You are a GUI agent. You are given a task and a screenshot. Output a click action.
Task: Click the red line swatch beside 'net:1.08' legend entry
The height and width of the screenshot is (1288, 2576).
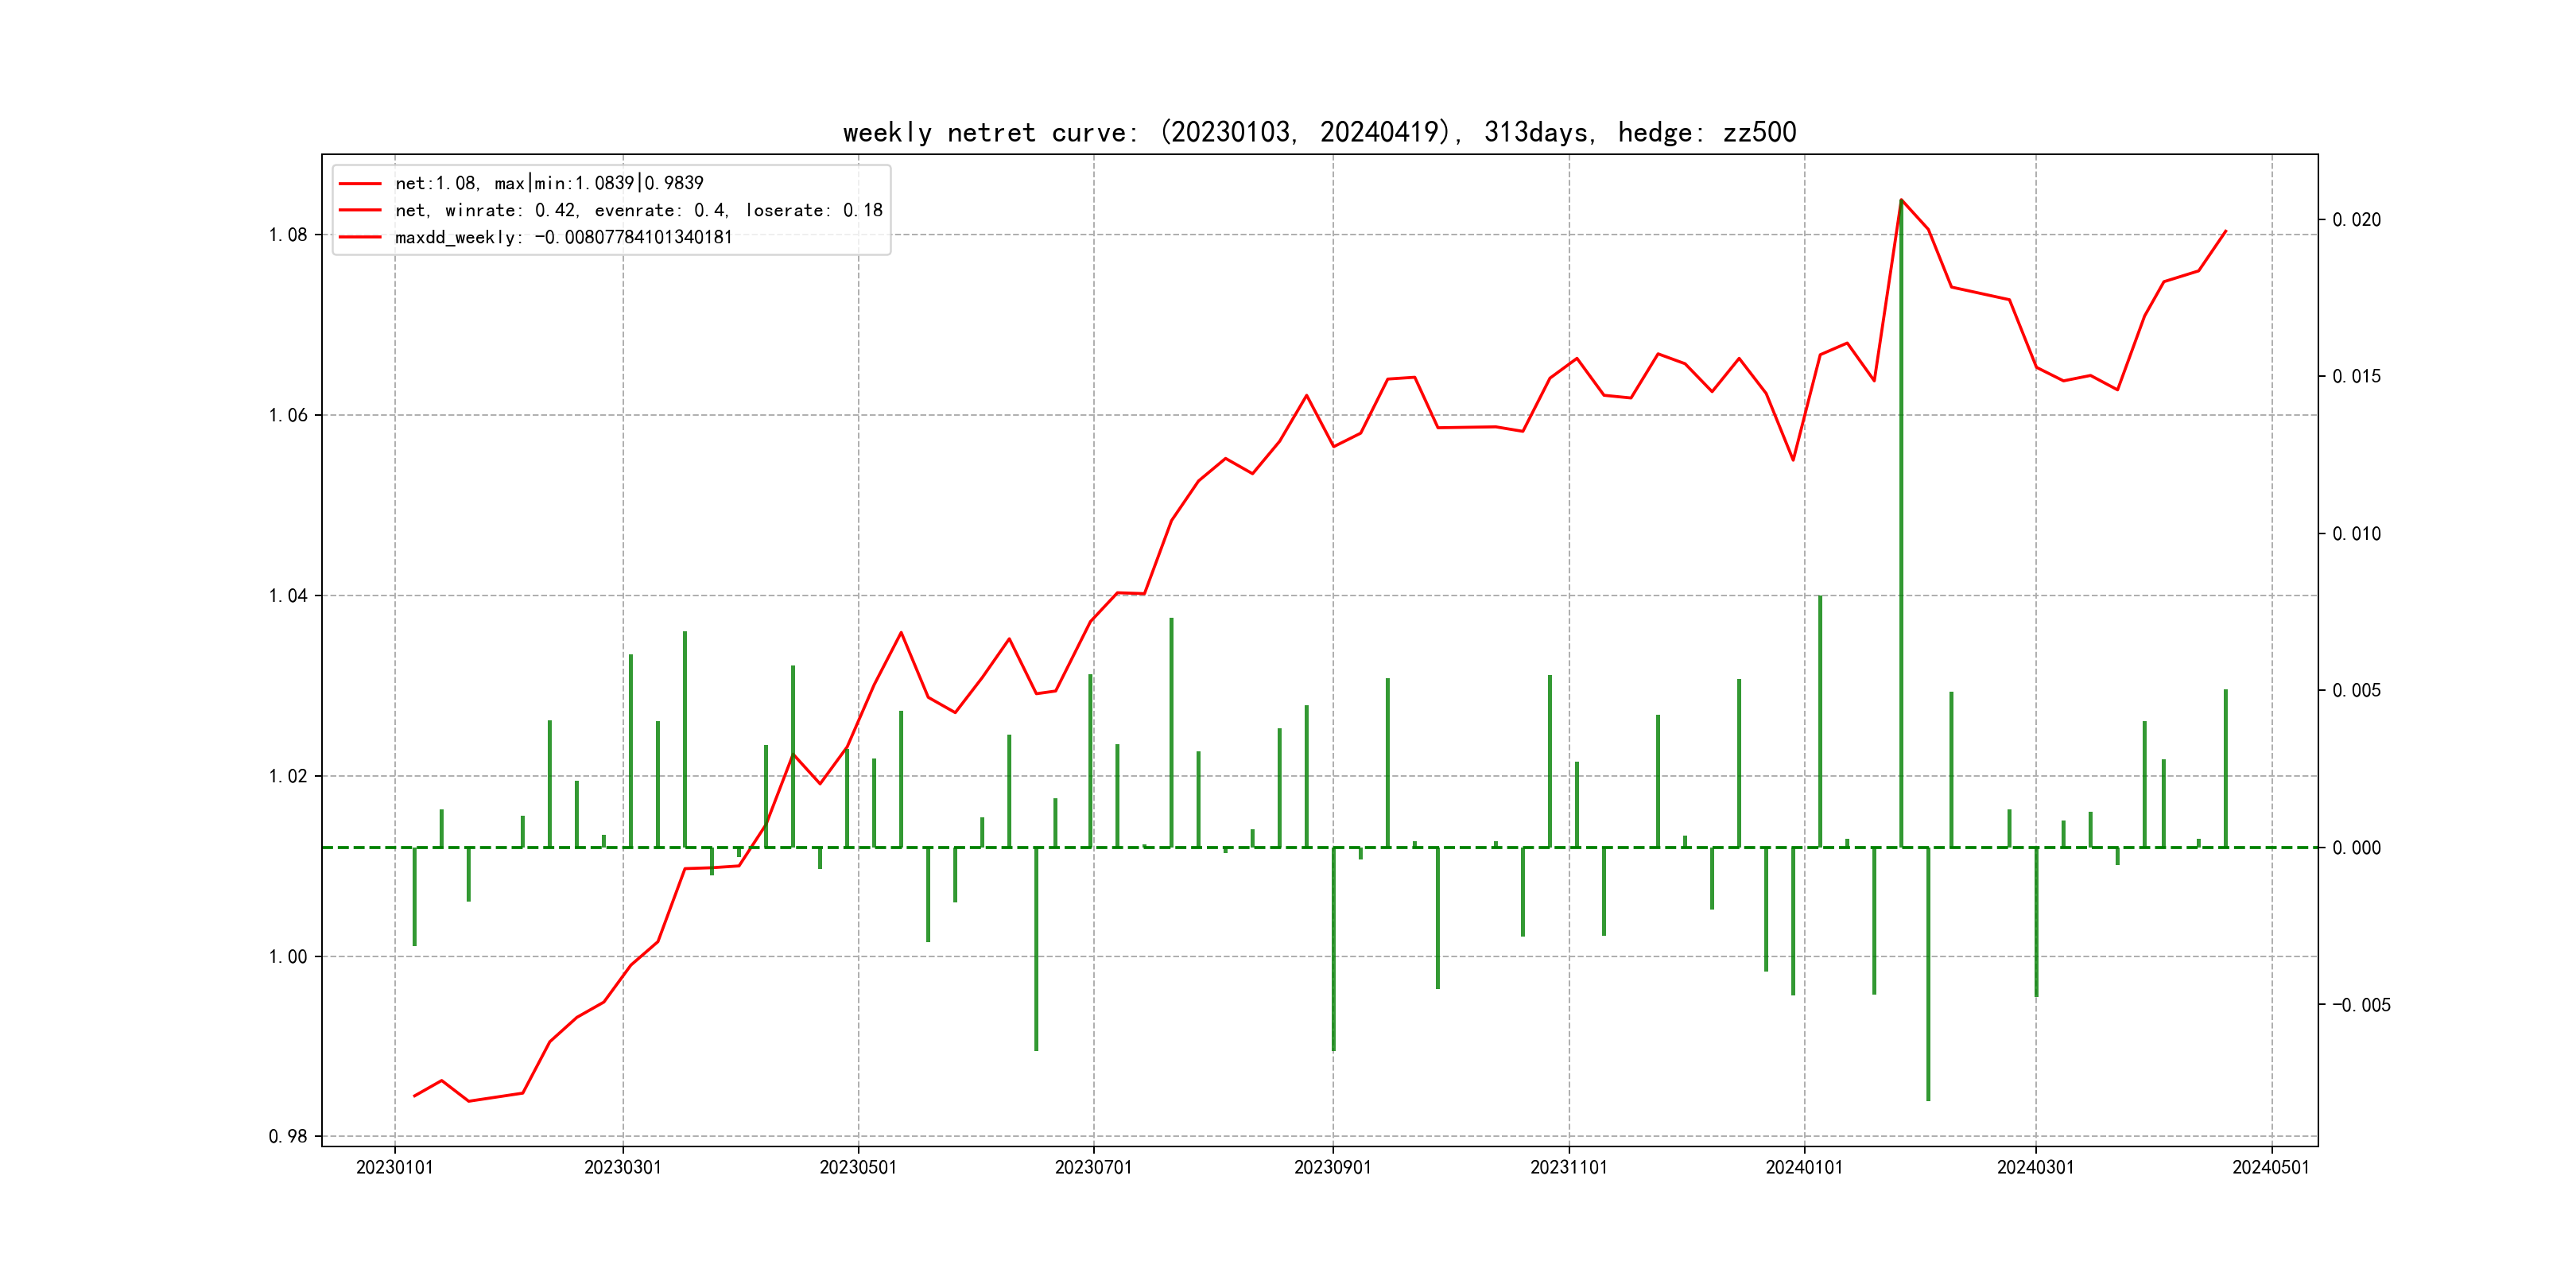tap(360, 184)
